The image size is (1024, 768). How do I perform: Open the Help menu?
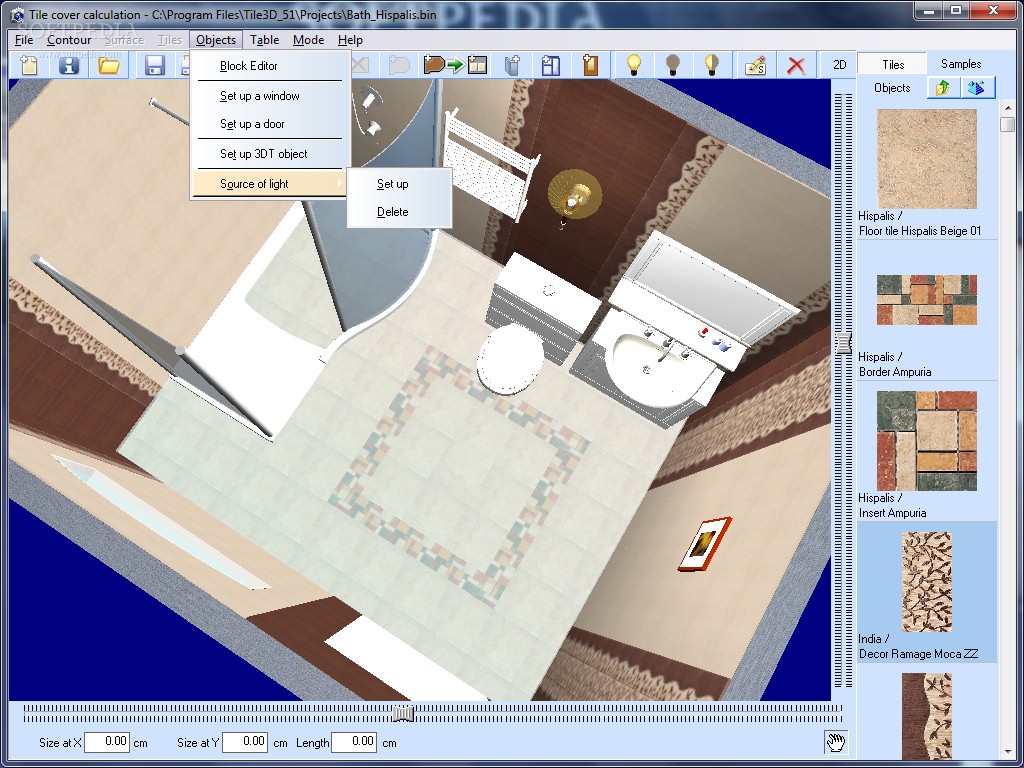pyautogui.click(x=350, y=40)
